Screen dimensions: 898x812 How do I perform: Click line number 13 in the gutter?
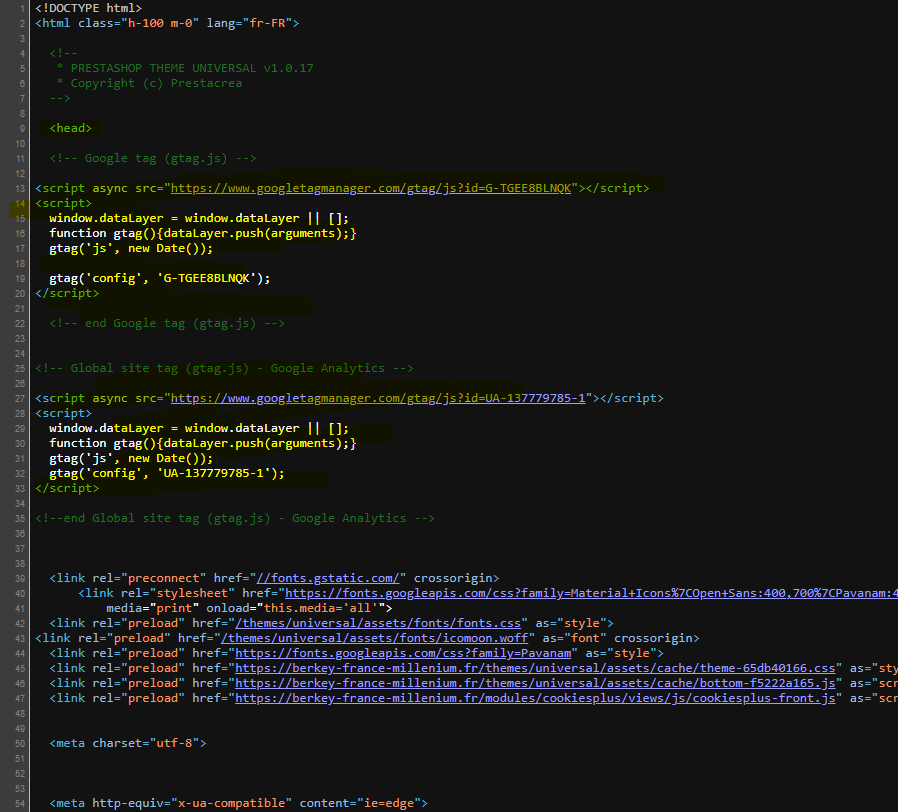(x=19, y=189)
